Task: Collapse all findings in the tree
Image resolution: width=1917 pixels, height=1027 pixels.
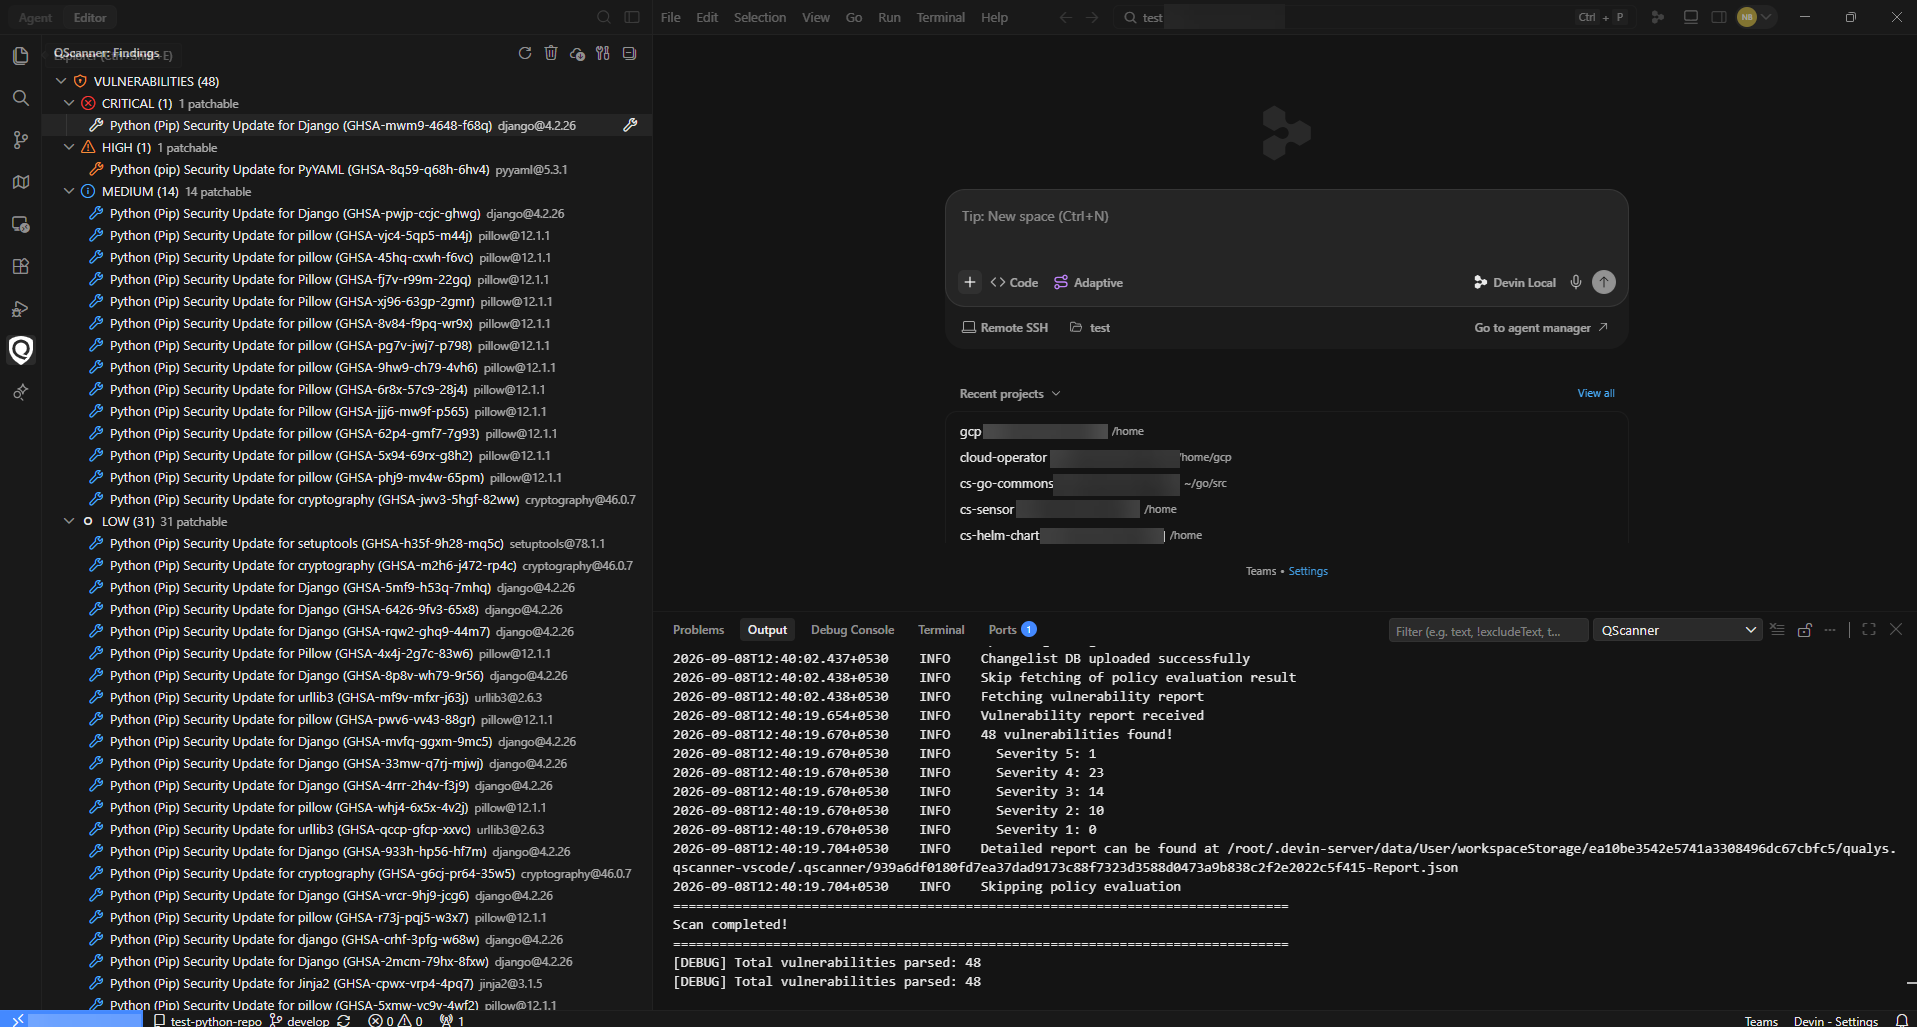Action: pos(629,53)
